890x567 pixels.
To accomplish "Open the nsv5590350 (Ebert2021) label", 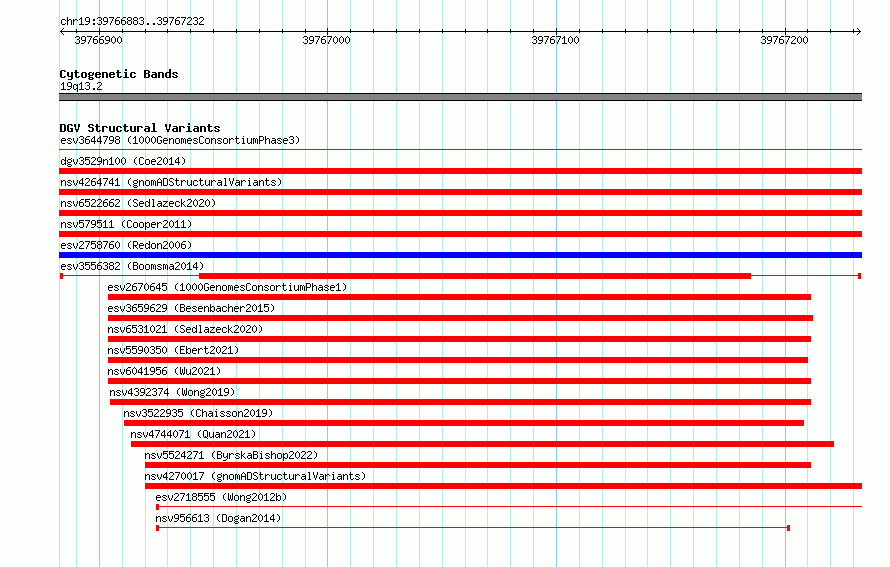I will (173, 350).
